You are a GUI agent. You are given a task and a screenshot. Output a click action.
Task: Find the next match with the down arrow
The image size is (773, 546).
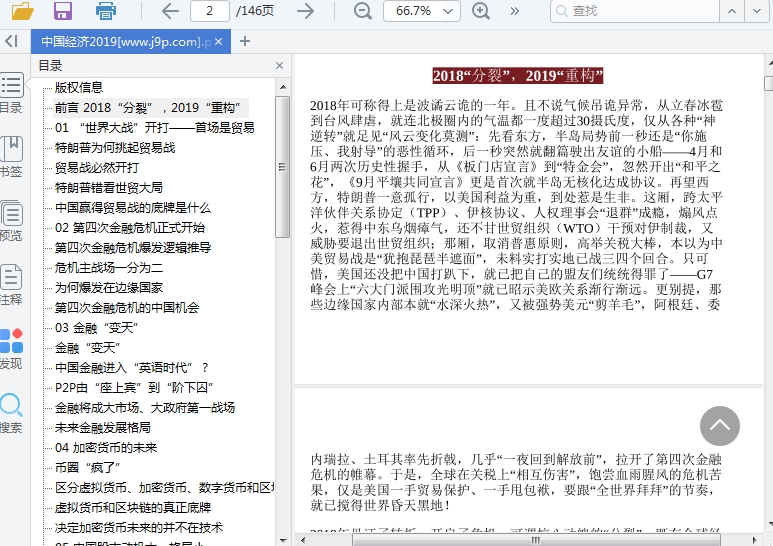(x=757, y=11)
